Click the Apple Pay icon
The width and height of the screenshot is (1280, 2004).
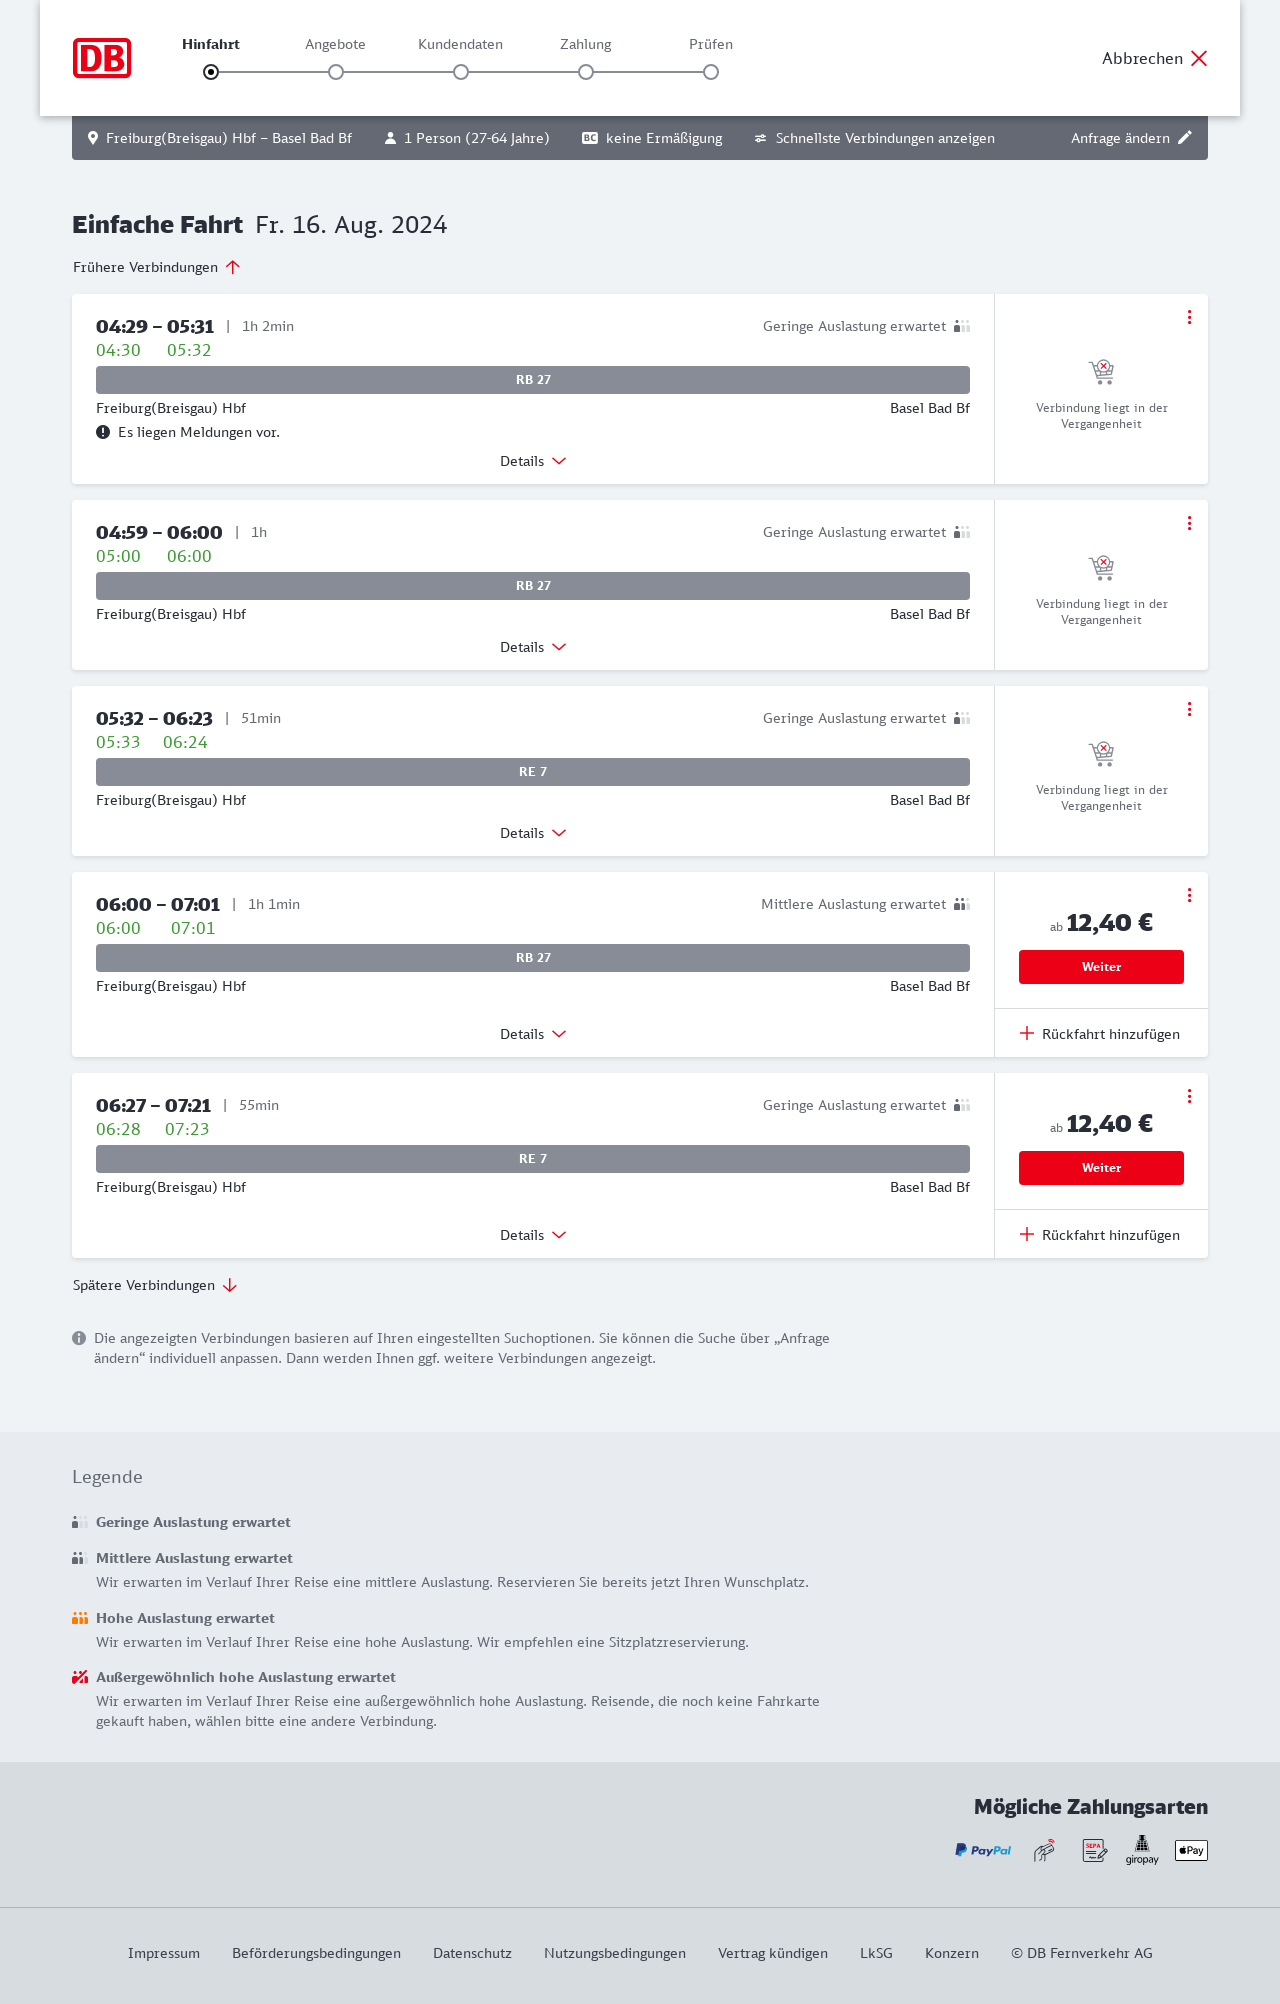pyautogui.click(x=1191, y=1850)
